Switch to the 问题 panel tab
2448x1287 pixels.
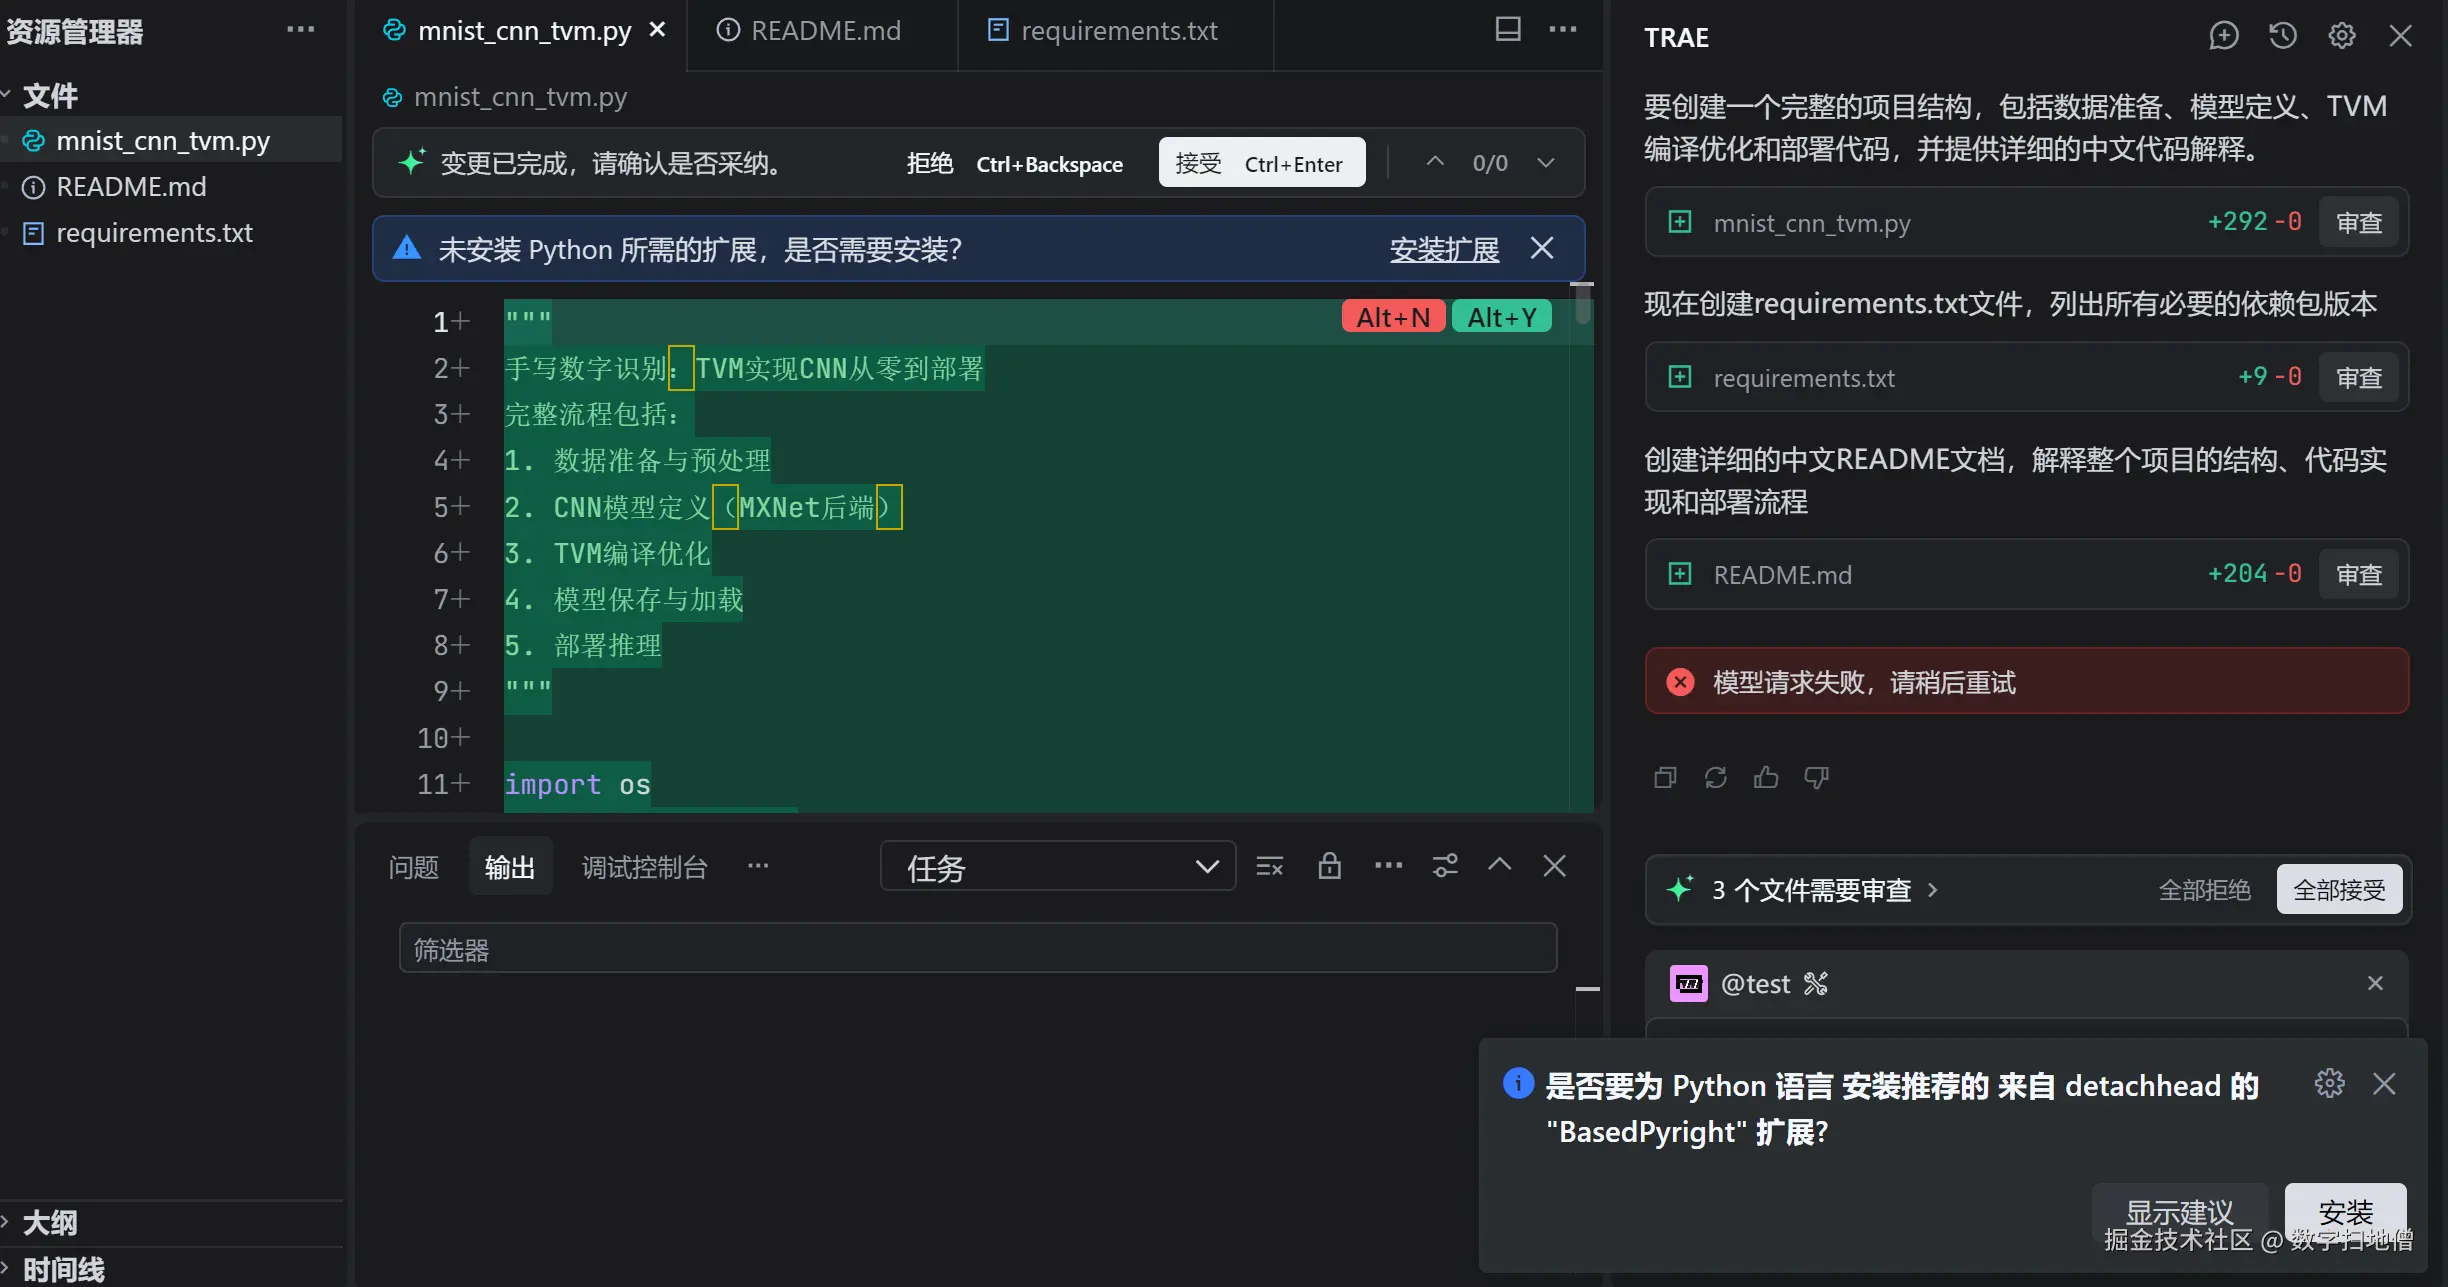(414, 867)
